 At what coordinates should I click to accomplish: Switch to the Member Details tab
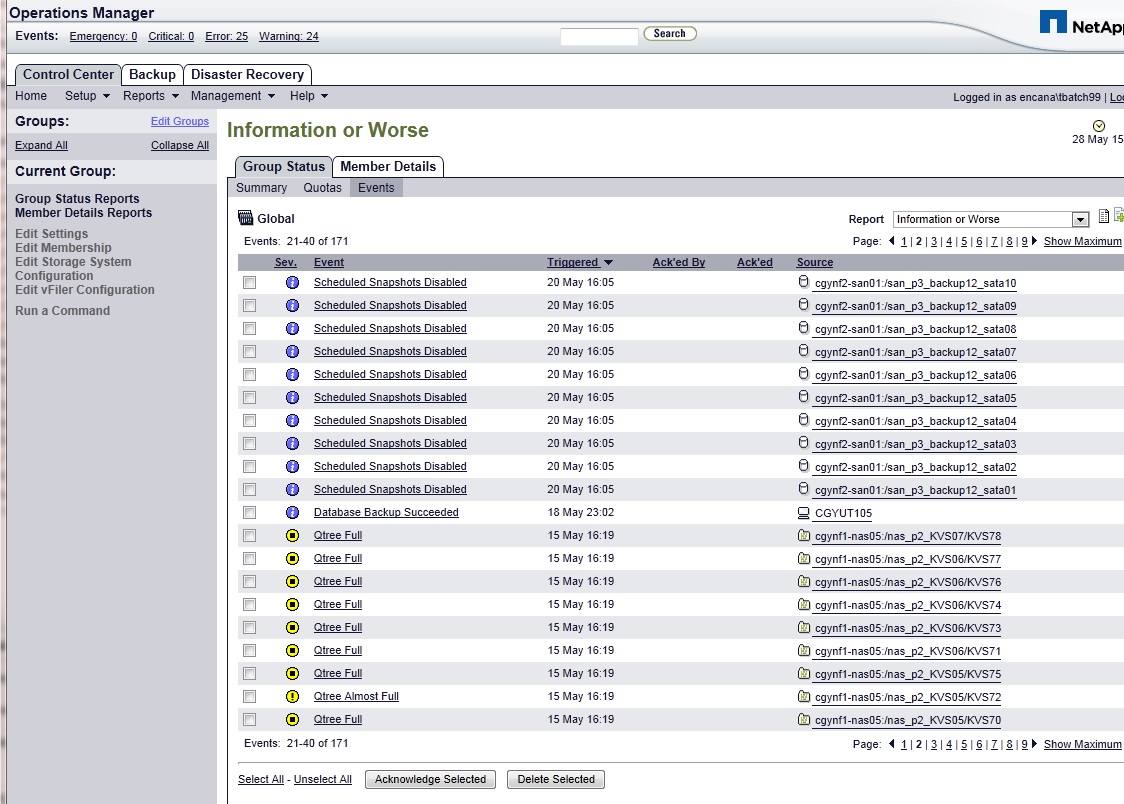click(388, 166)
